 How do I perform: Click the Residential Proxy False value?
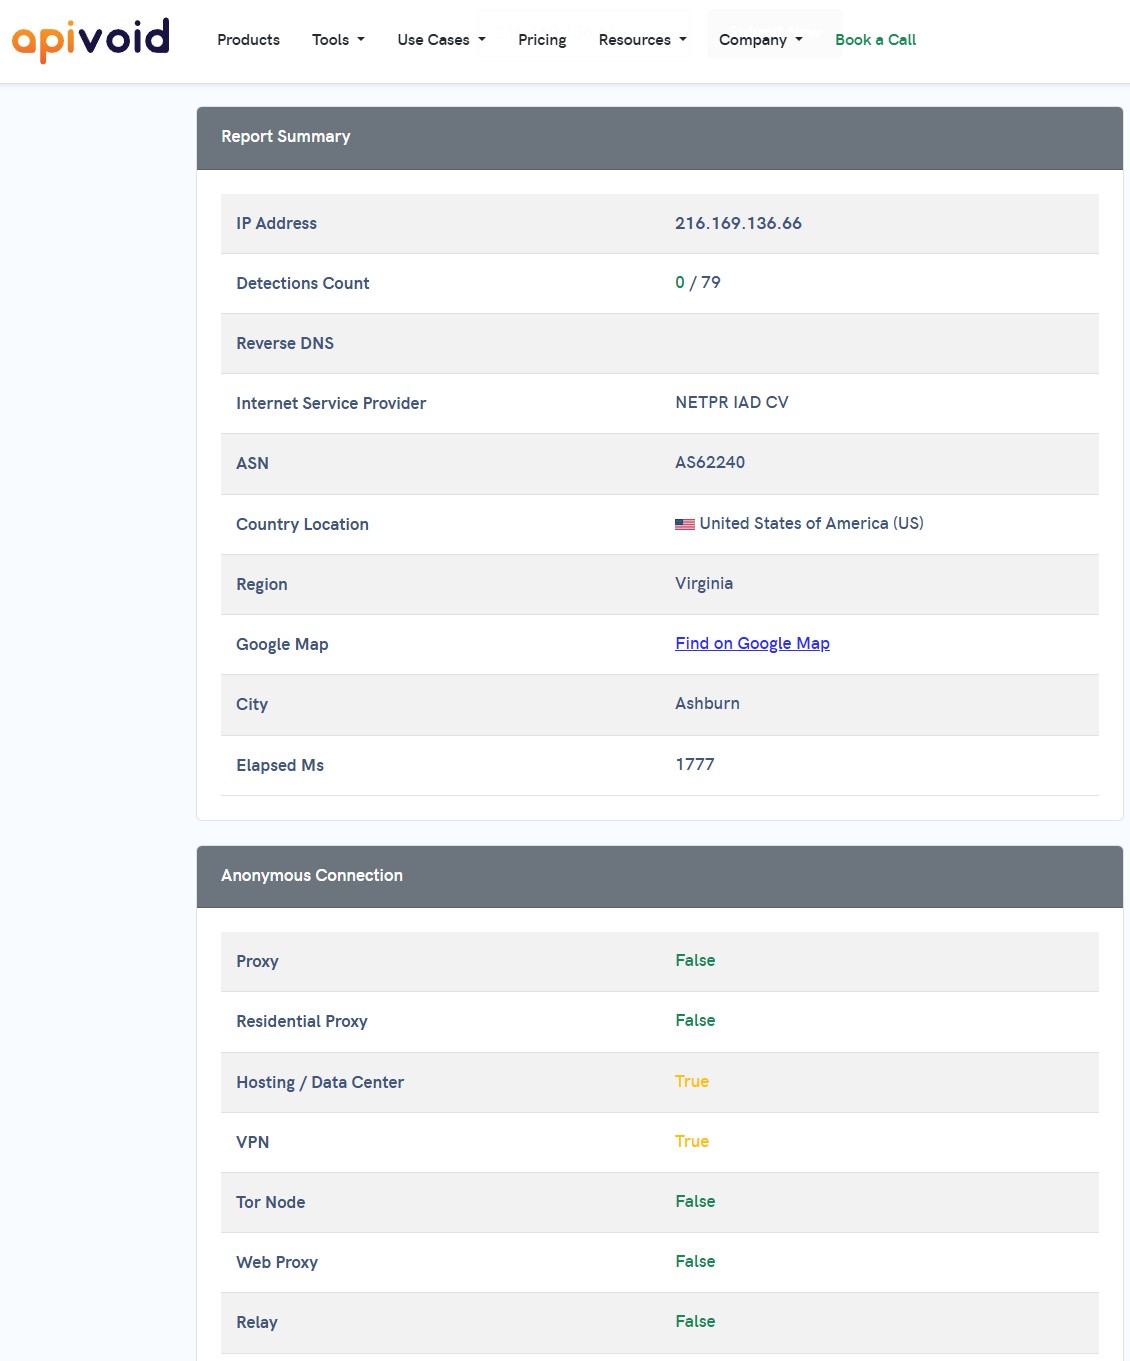tap(695, 1020)
